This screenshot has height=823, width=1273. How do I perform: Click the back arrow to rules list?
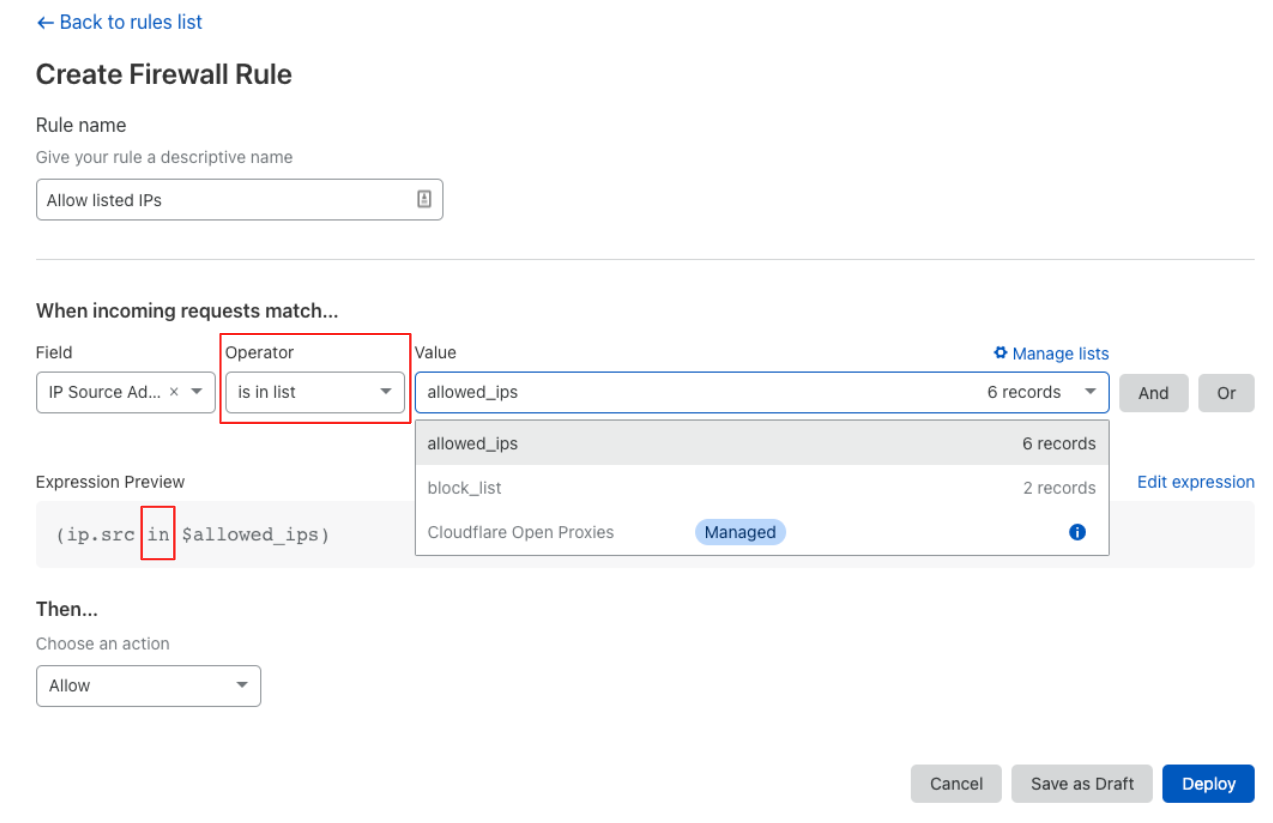(45, 22)
